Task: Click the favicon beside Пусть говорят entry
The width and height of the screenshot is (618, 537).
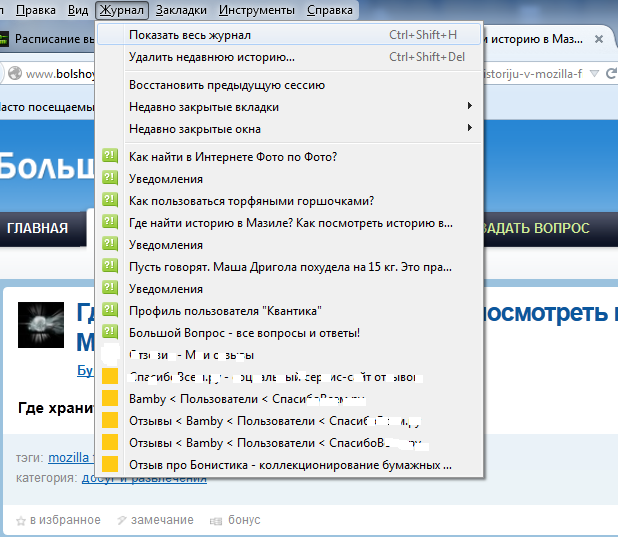Action: tap(110, 266)
